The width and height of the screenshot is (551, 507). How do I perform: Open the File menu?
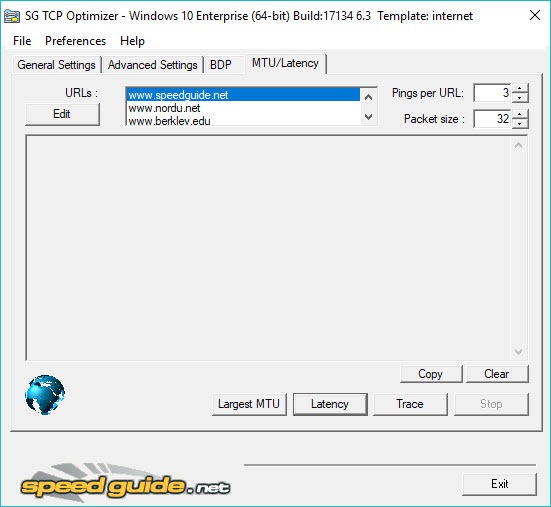click(22, 41)
